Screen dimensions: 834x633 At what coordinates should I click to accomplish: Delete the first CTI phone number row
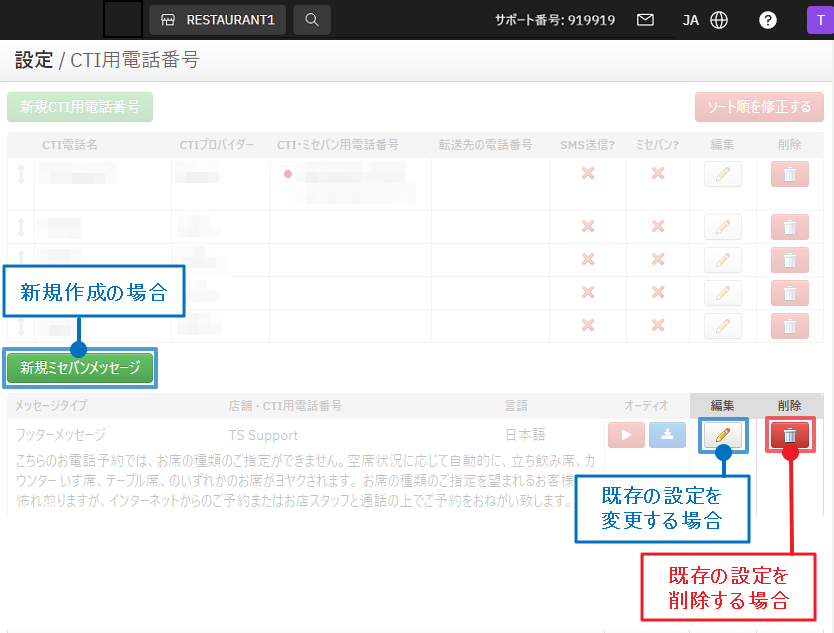(790, 174)
